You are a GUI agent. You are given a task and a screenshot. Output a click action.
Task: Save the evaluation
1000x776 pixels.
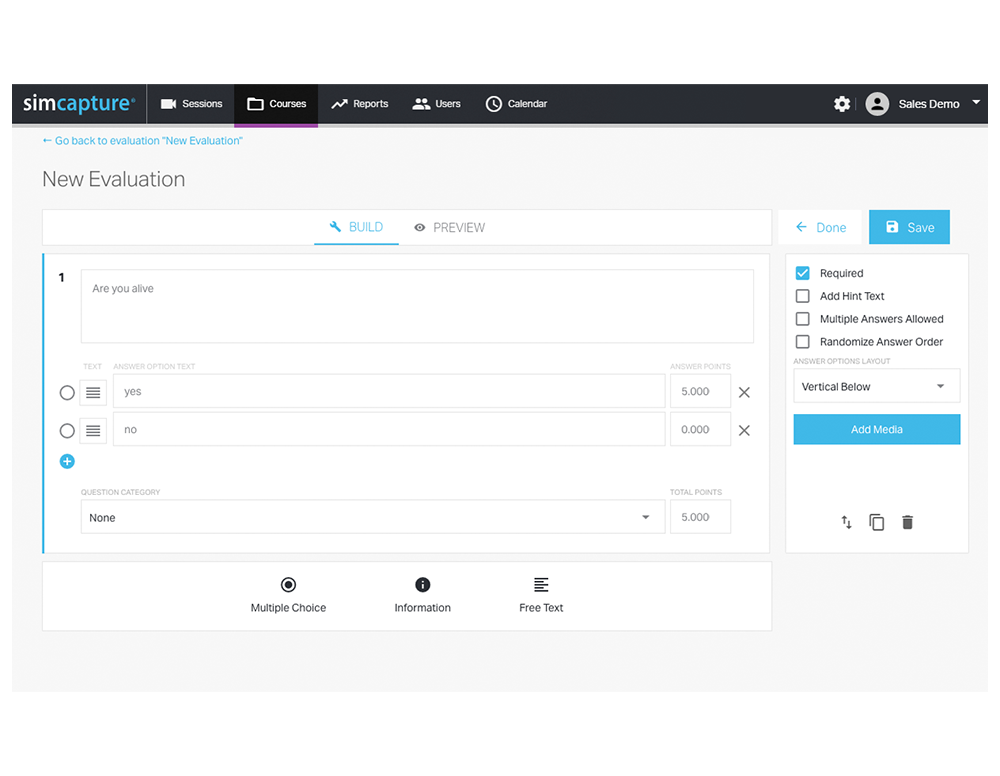pyautogui.click(x=909, y=227)
